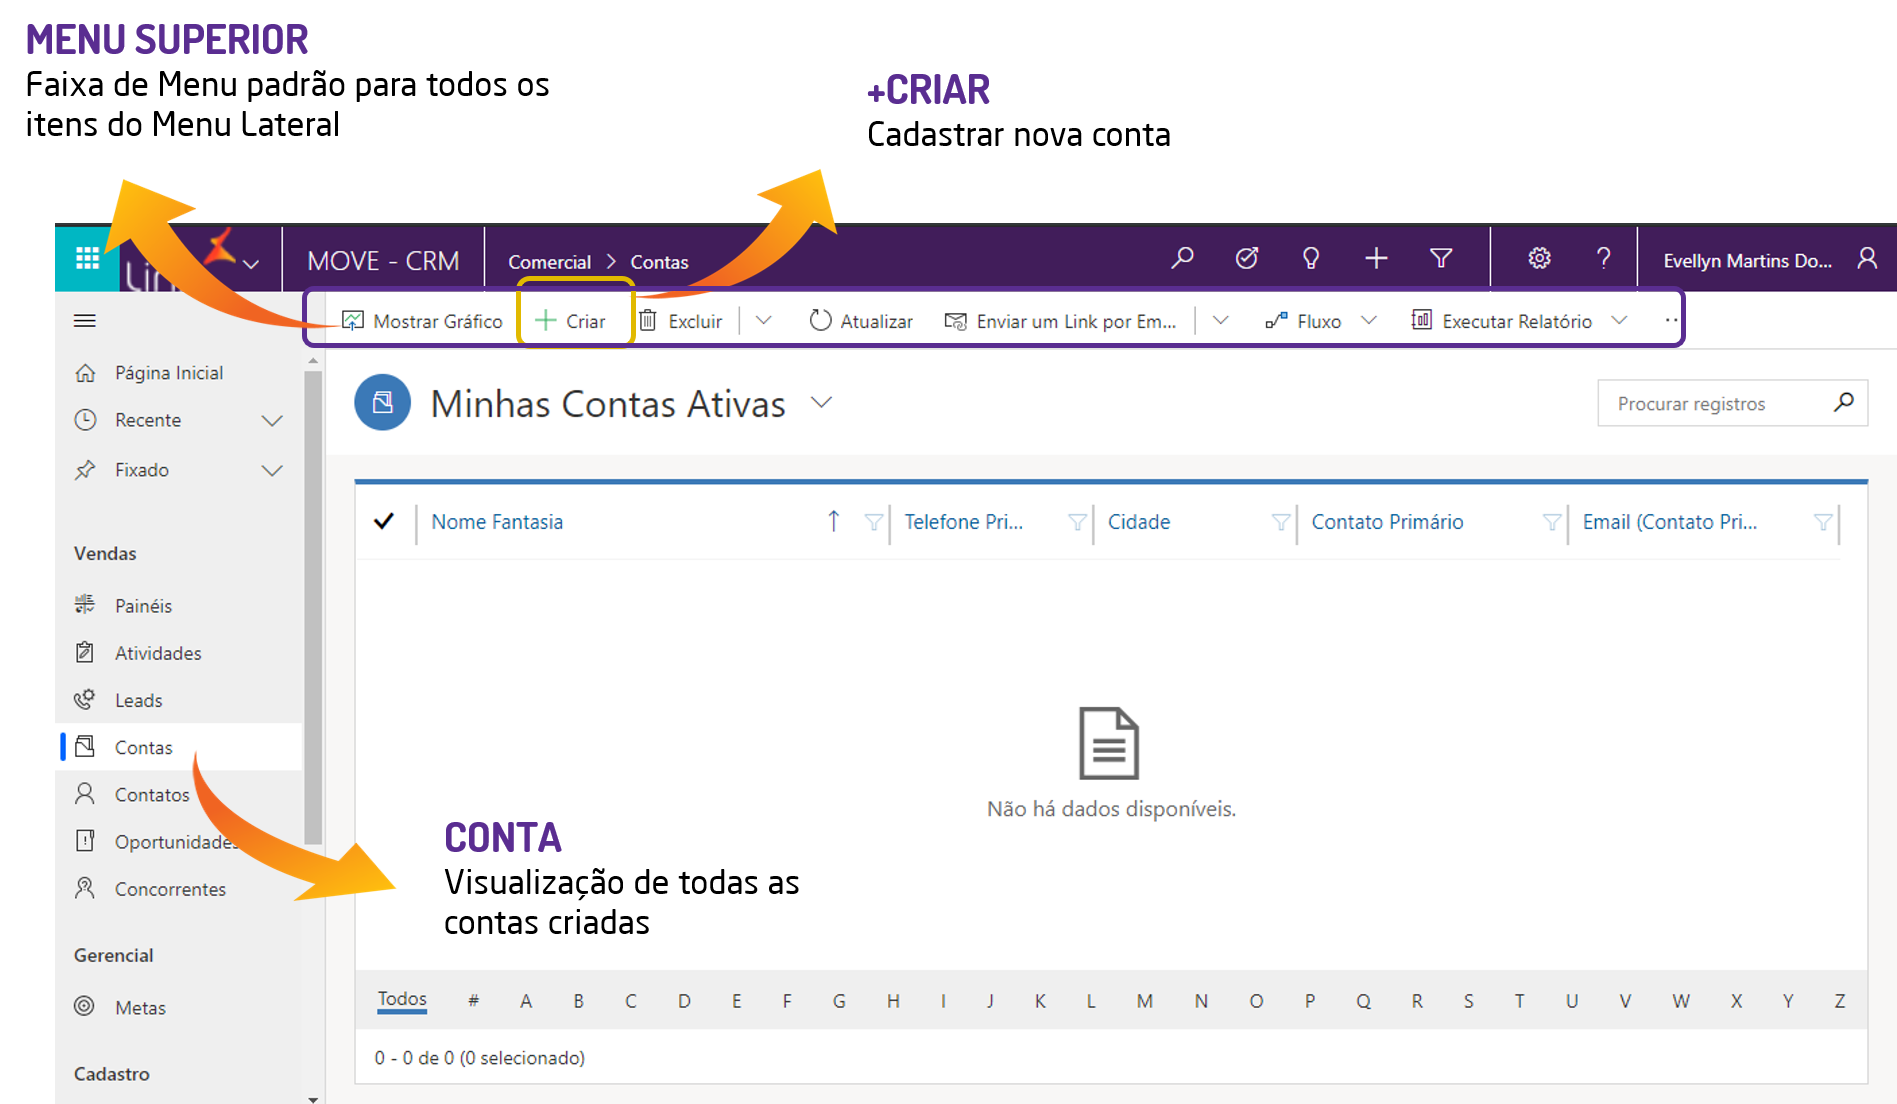The image size is (1897, 1104).
Task: Open the dropdown arrow beside Excluir
Action: (x=764, y=321)
